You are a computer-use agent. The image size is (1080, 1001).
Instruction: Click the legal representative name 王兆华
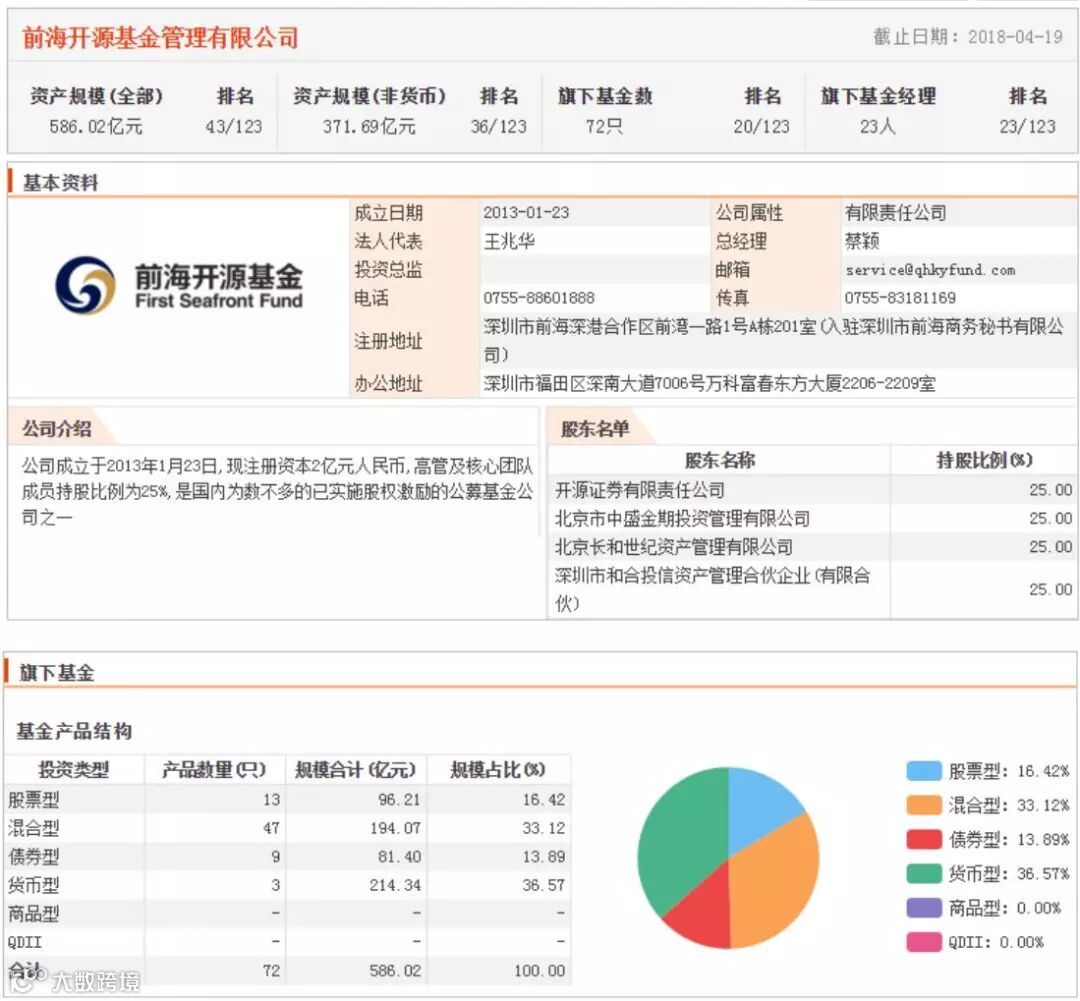509,241
